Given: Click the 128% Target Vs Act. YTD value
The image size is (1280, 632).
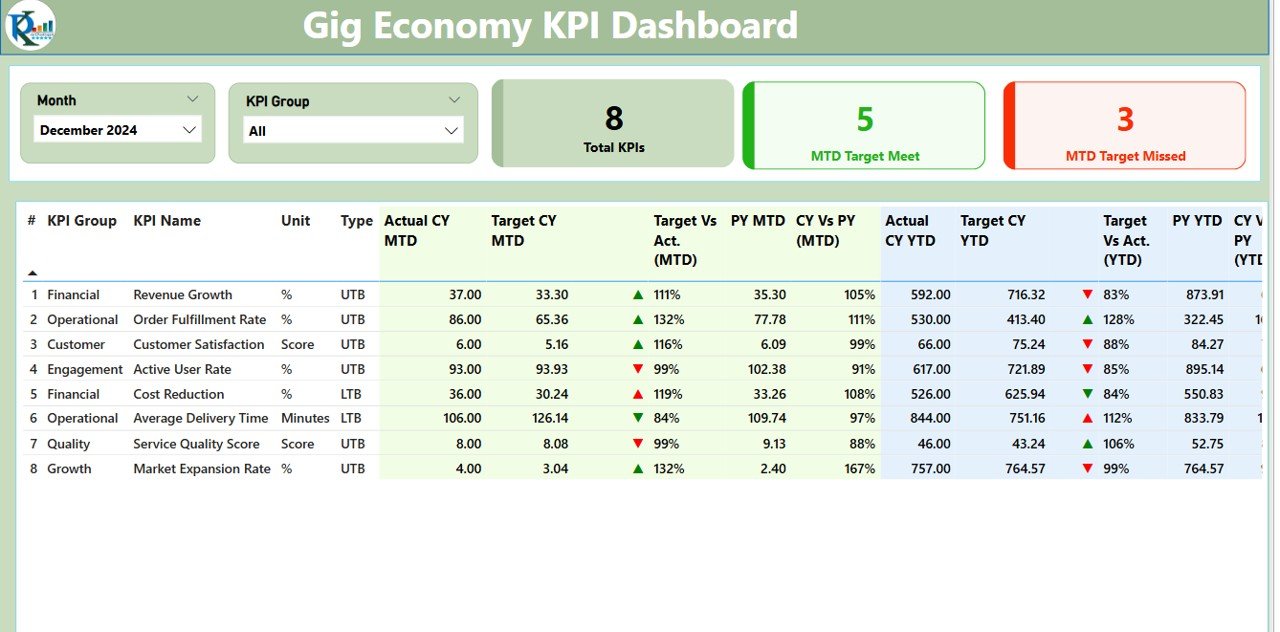Looking at the screenshot, I should pyautogui.click(x=1118, y=320).
